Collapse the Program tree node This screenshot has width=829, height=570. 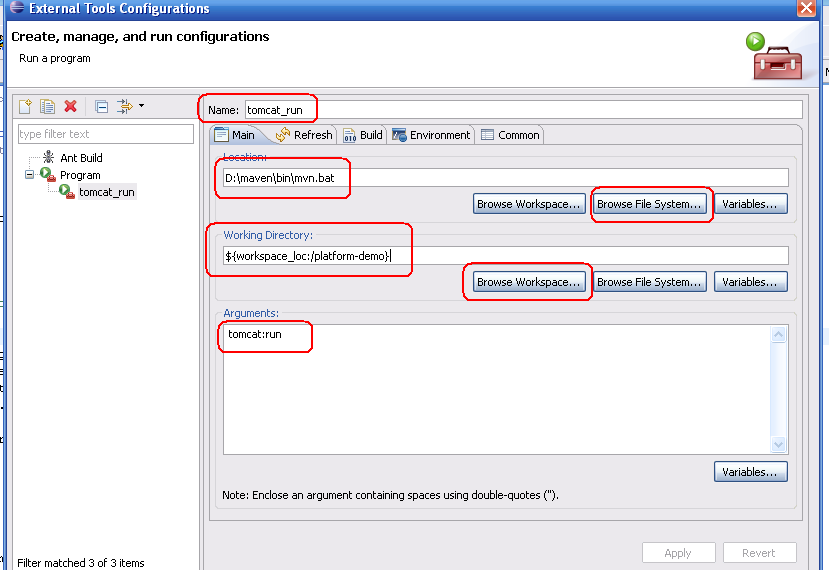[x=30, y=174]
